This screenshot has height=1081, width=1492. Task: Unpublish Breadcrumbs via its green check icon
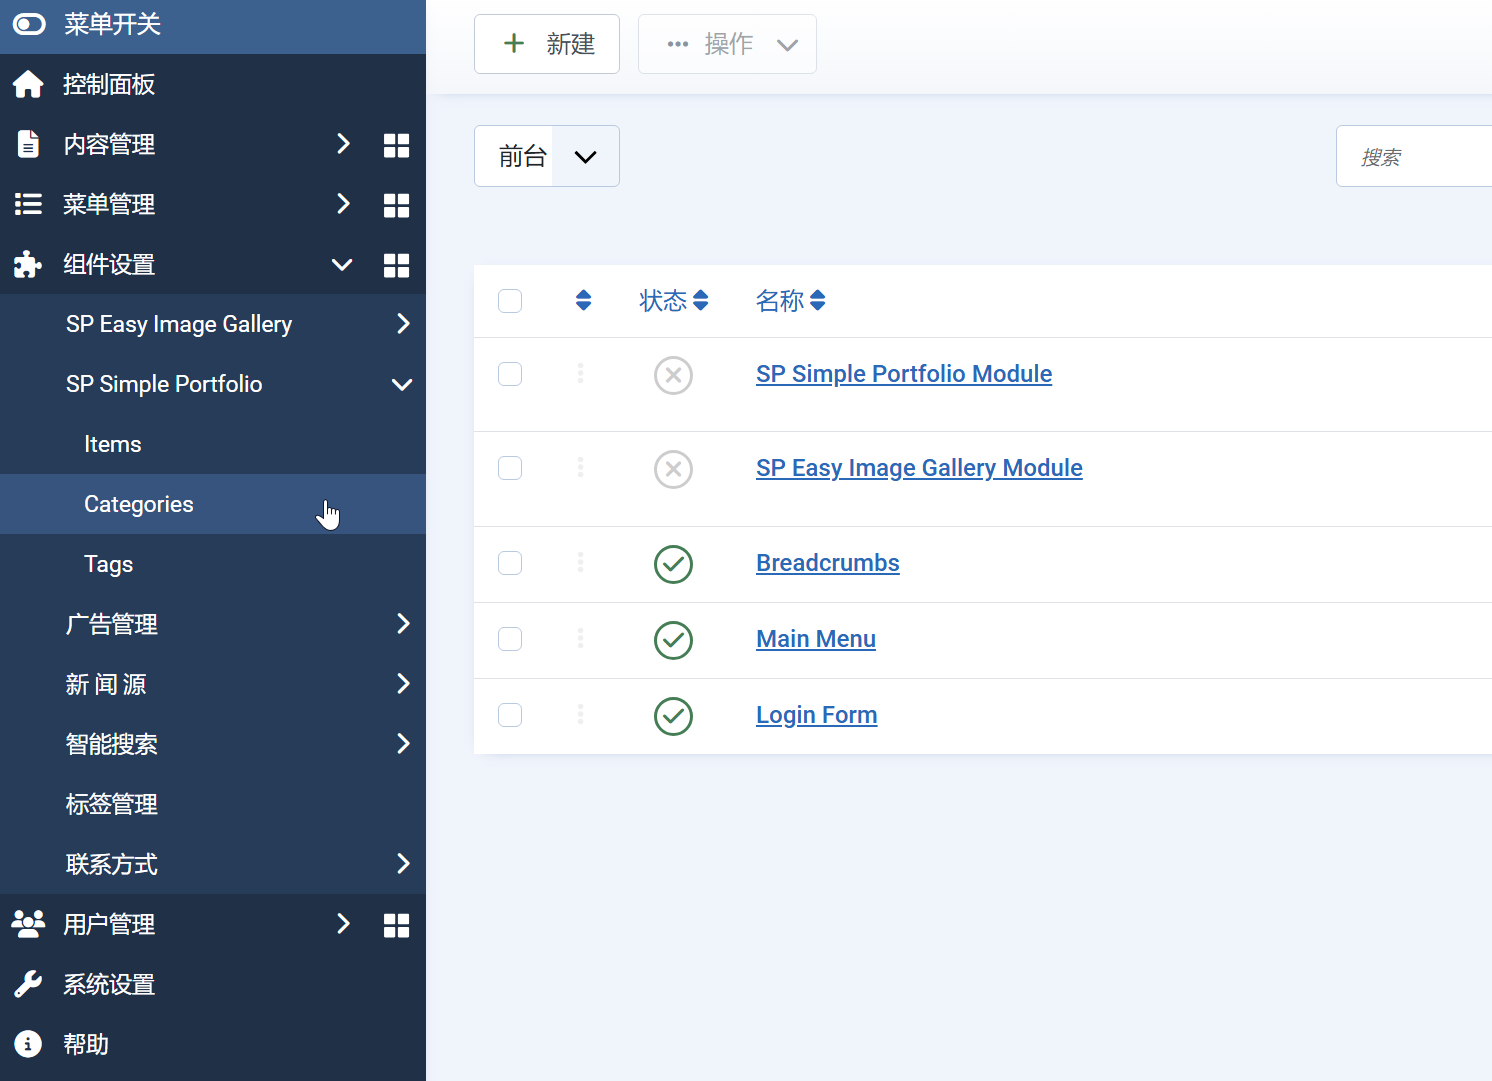tap(673, 564)
